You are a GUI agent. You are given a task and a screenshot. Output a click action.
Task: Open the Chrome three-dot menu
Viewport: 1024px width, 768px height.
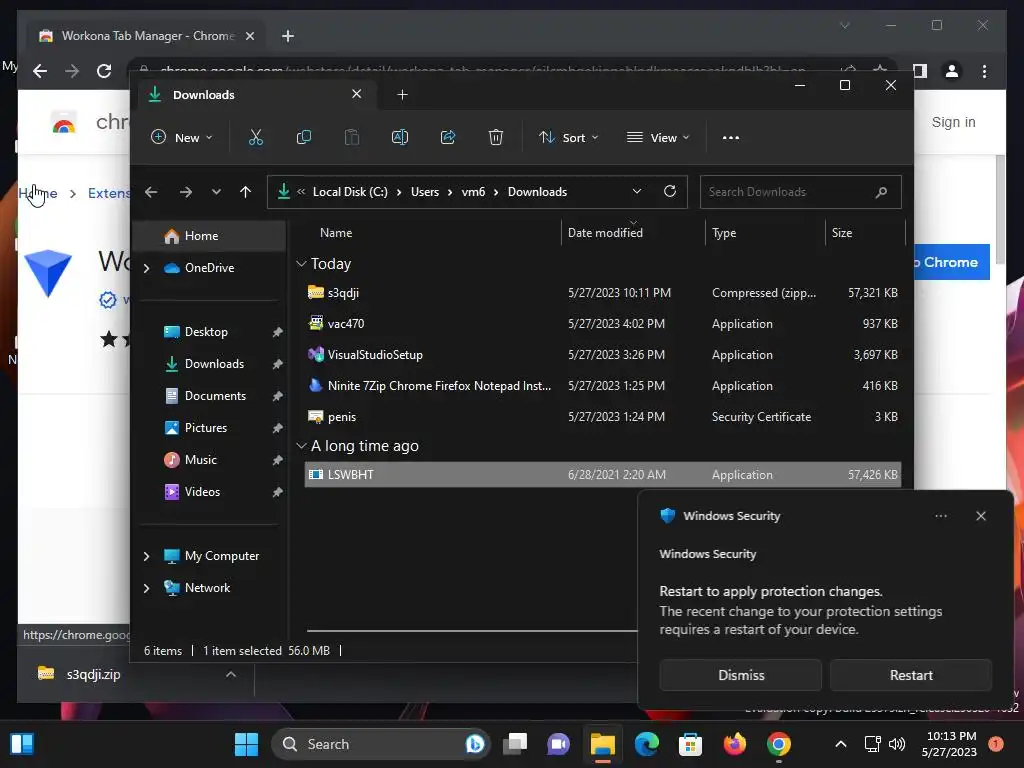coord(984,71)
